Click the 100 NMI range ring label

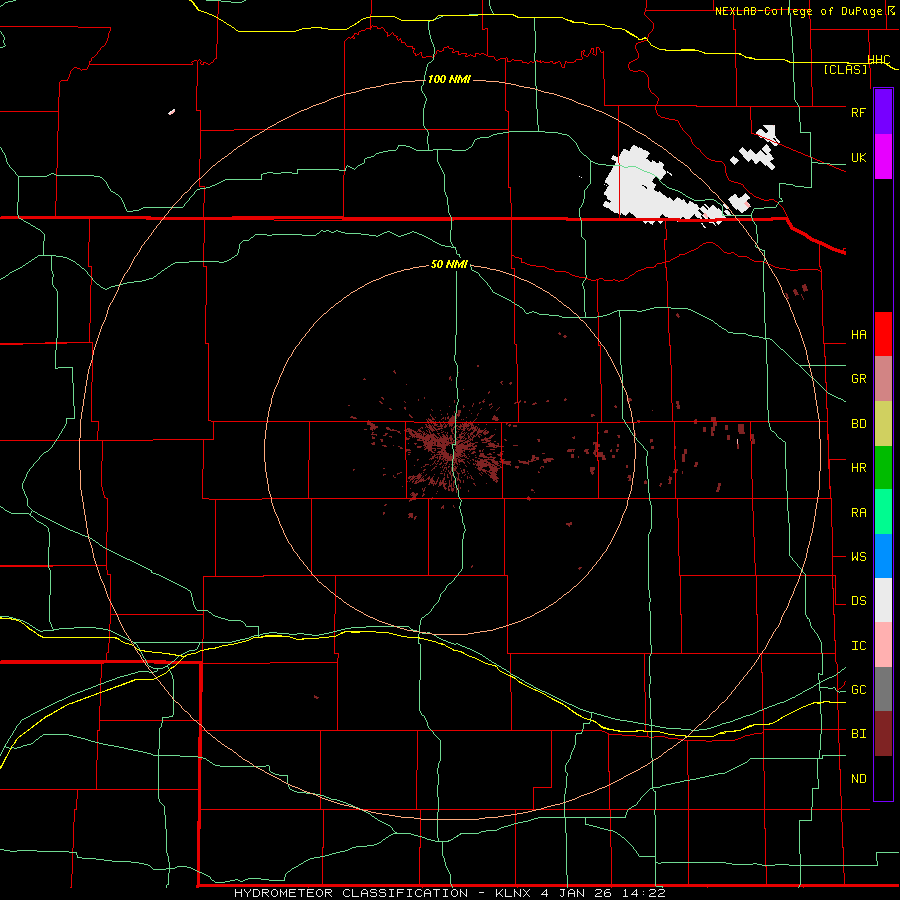point(449,79)
